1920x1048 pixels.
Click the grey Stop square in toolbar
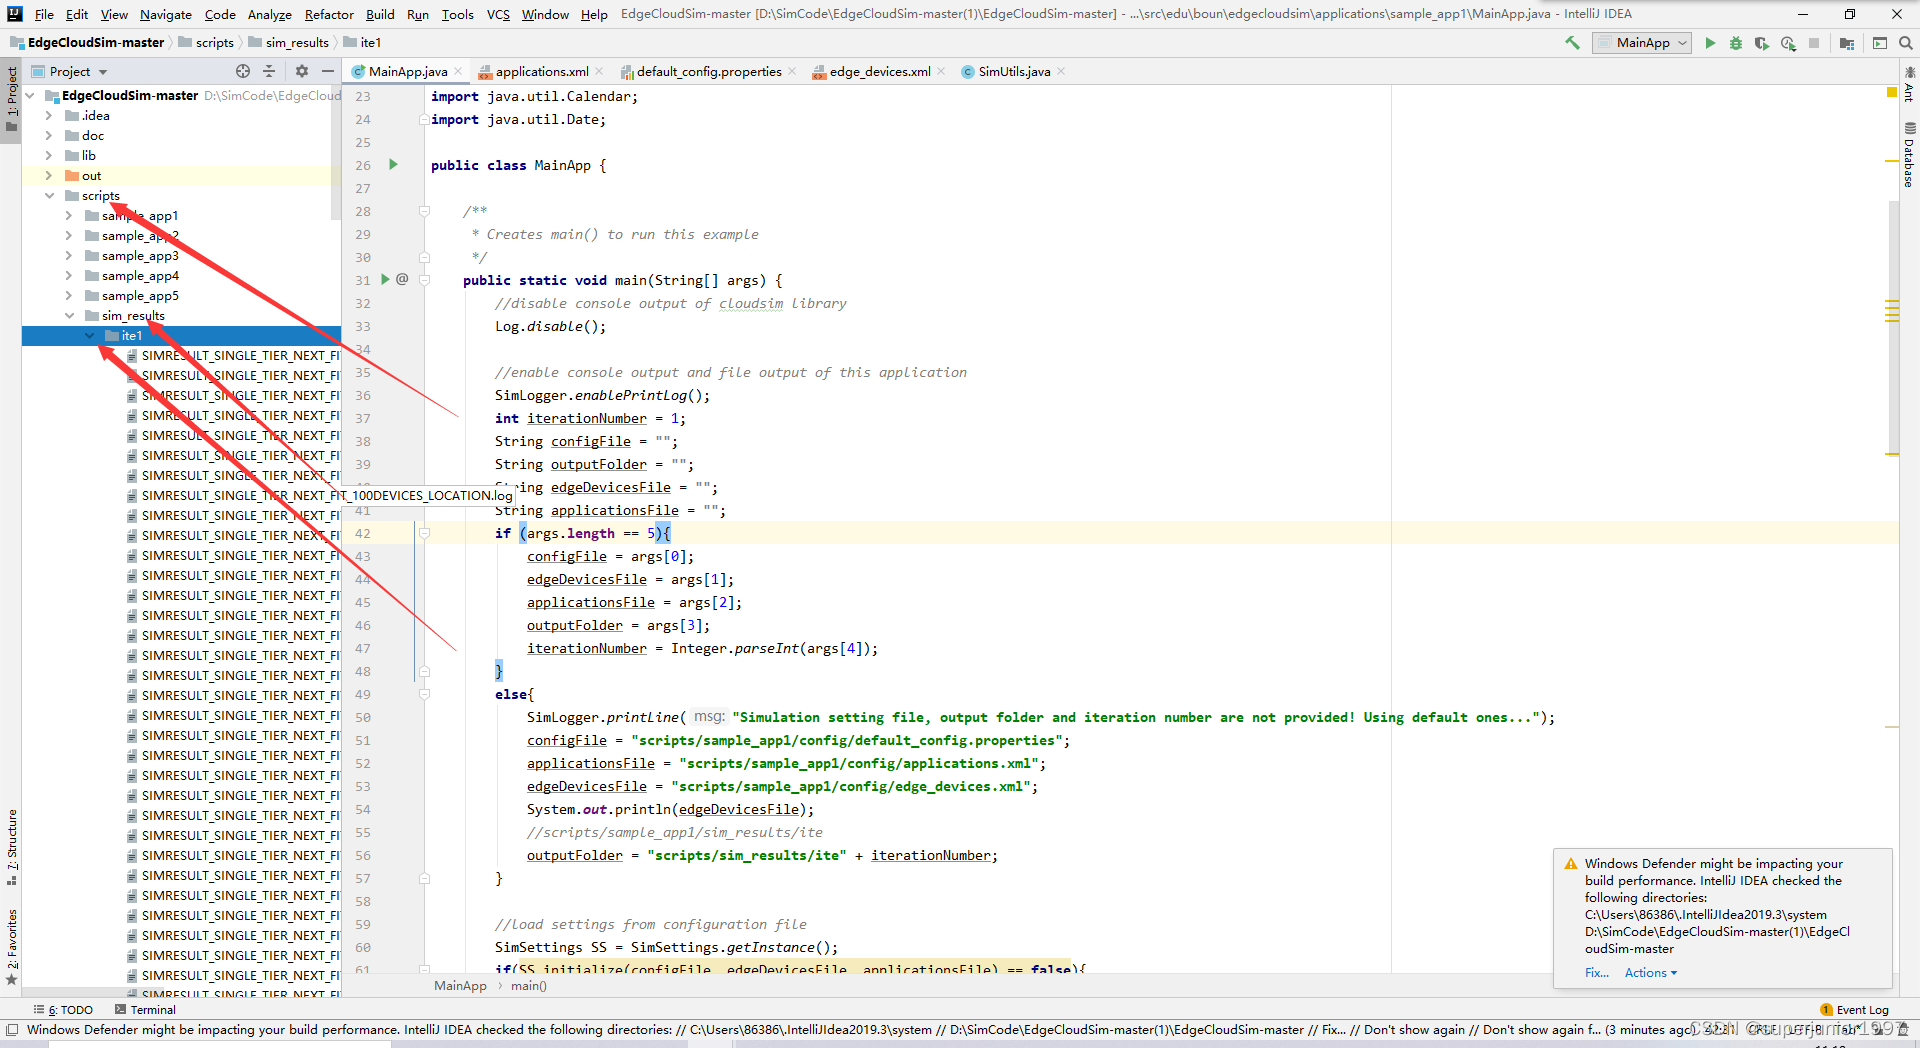pos(1814,43)
